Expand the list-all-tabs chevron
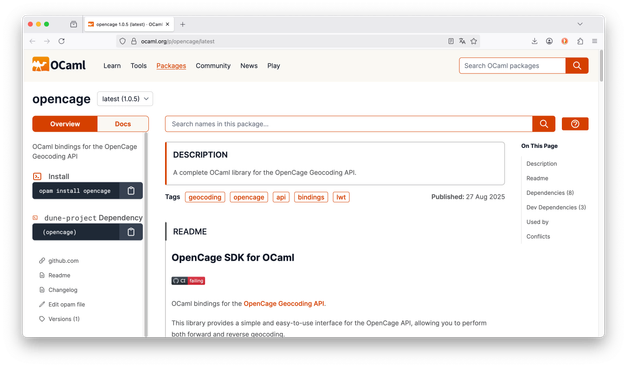This screenshot has width=627, height=367. coord(580,24)
